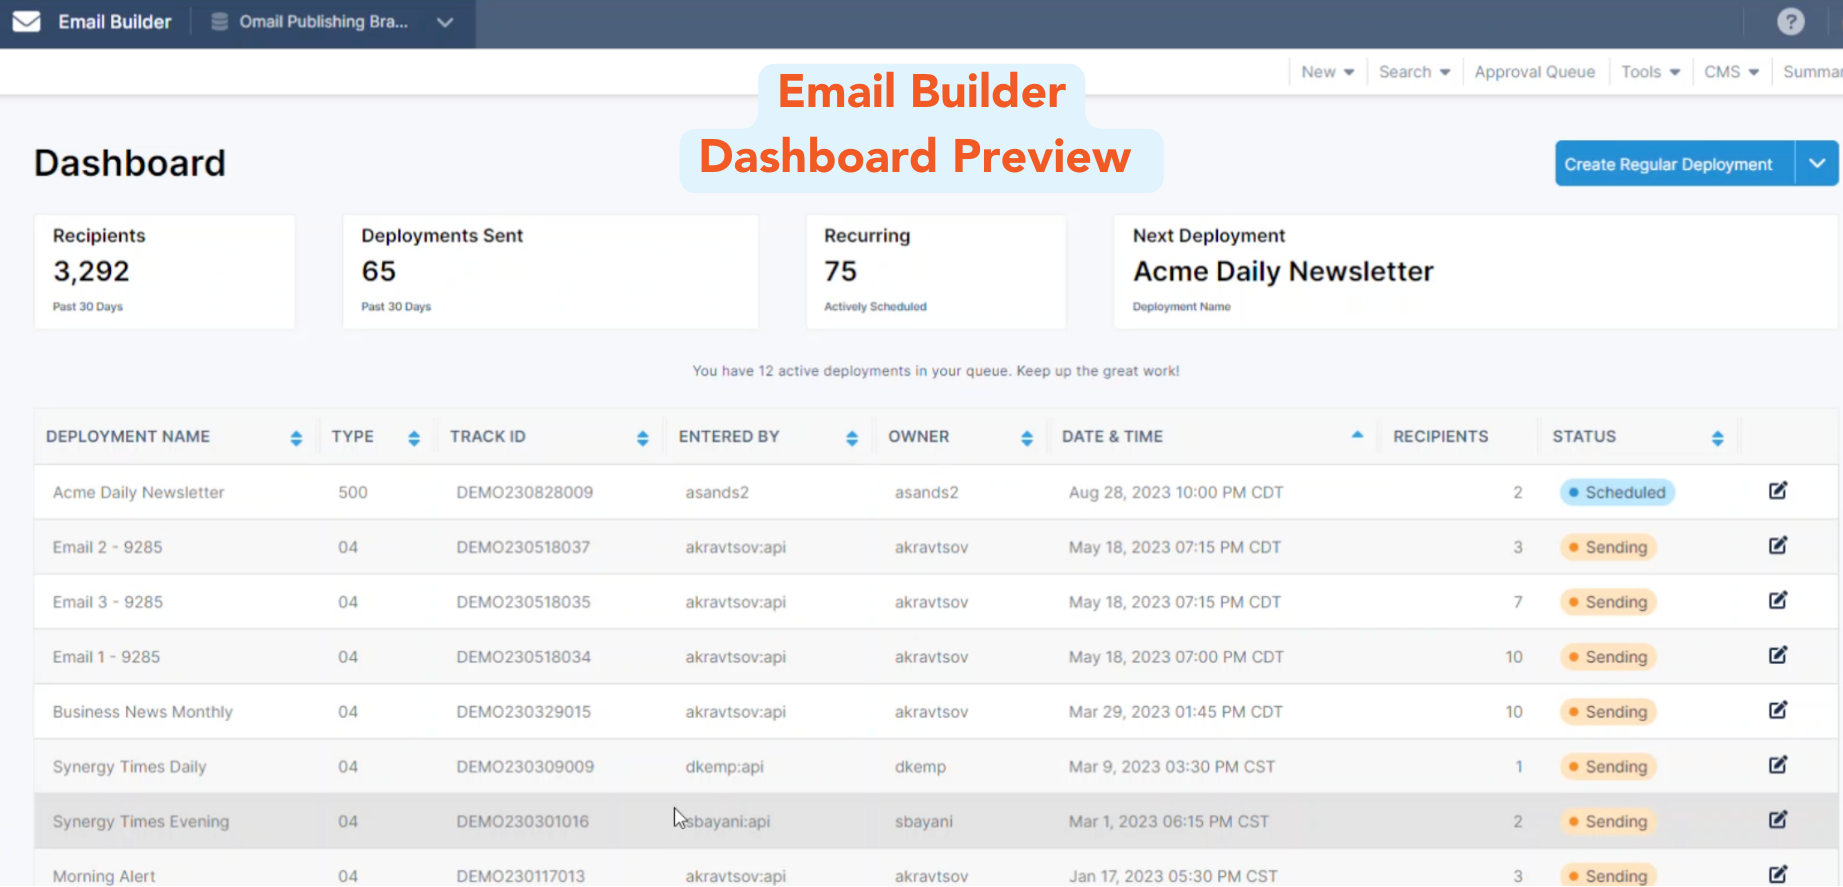
Task: Click the help question mark icon
Action: pos(1790,22)
